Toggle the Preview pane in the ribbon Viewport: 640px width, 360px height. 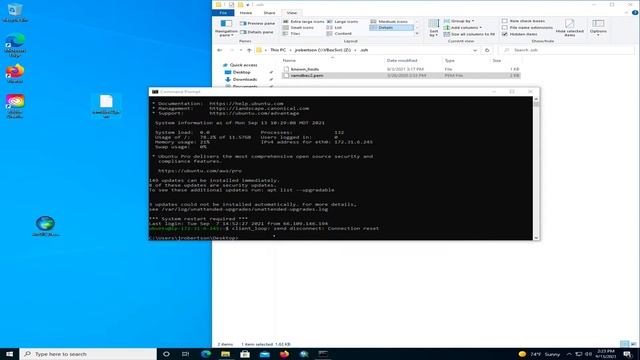click(x=258, y=23)
